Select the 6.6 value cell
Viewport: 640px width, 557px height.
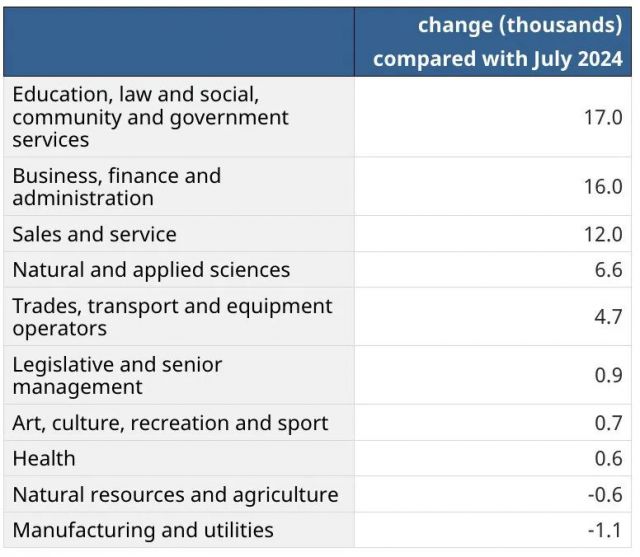[x=608, y=270]
